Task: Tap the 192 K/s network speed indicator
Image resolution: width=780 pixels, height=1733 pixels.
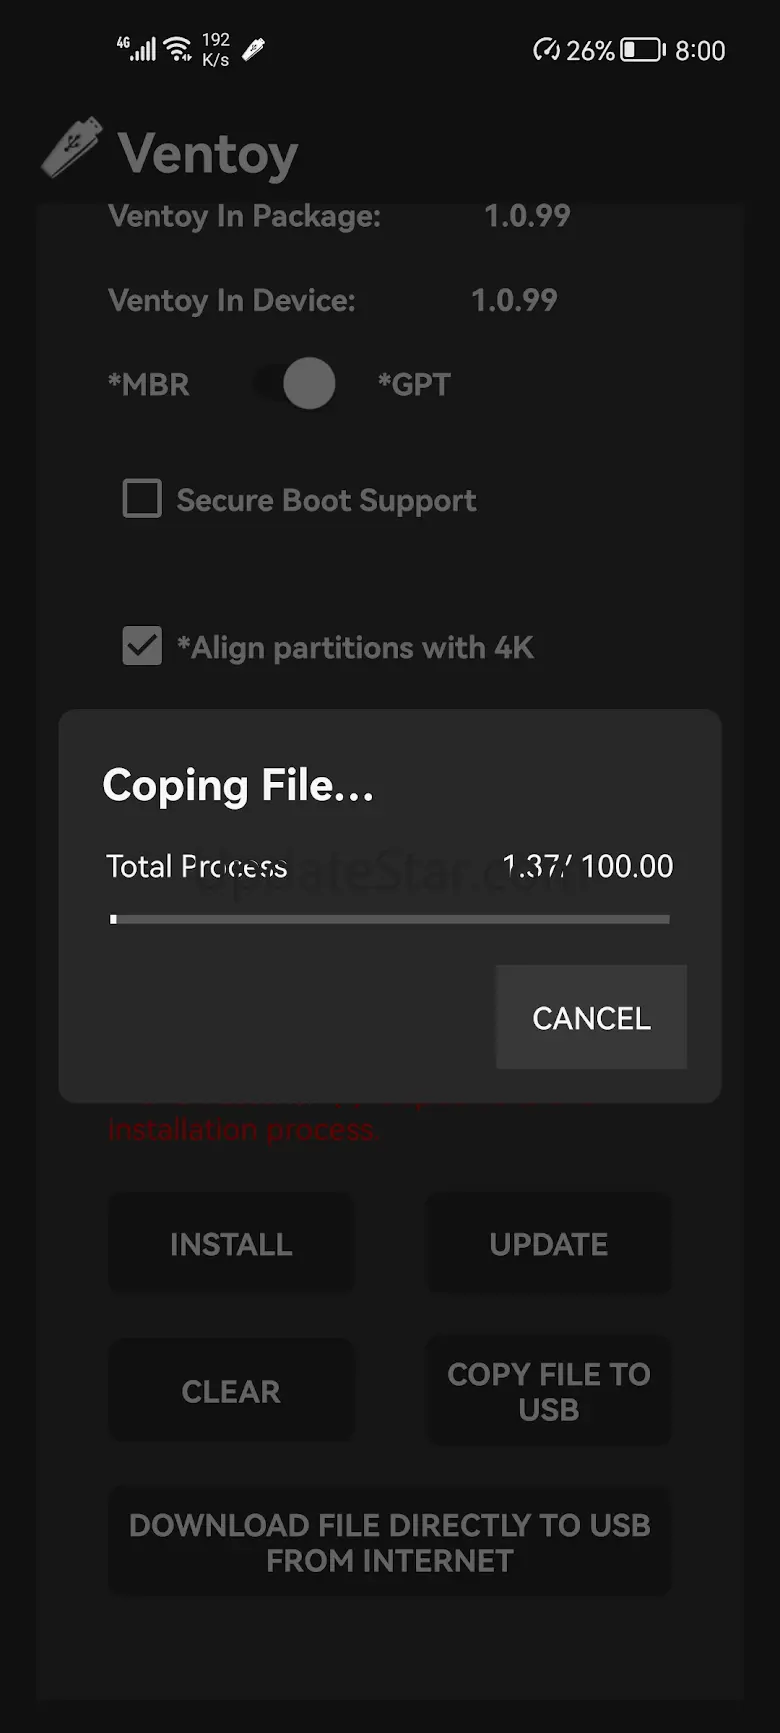Action: click(215, 49)
